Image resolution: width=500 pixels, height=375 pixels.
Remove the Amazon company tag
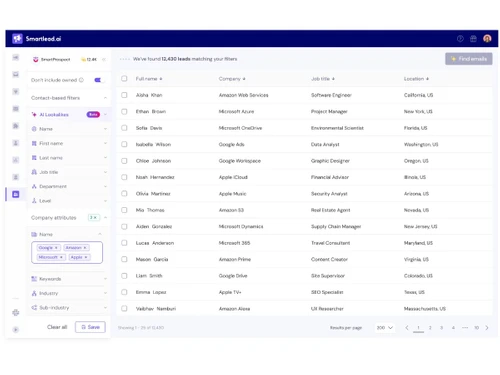click(85, 248)
